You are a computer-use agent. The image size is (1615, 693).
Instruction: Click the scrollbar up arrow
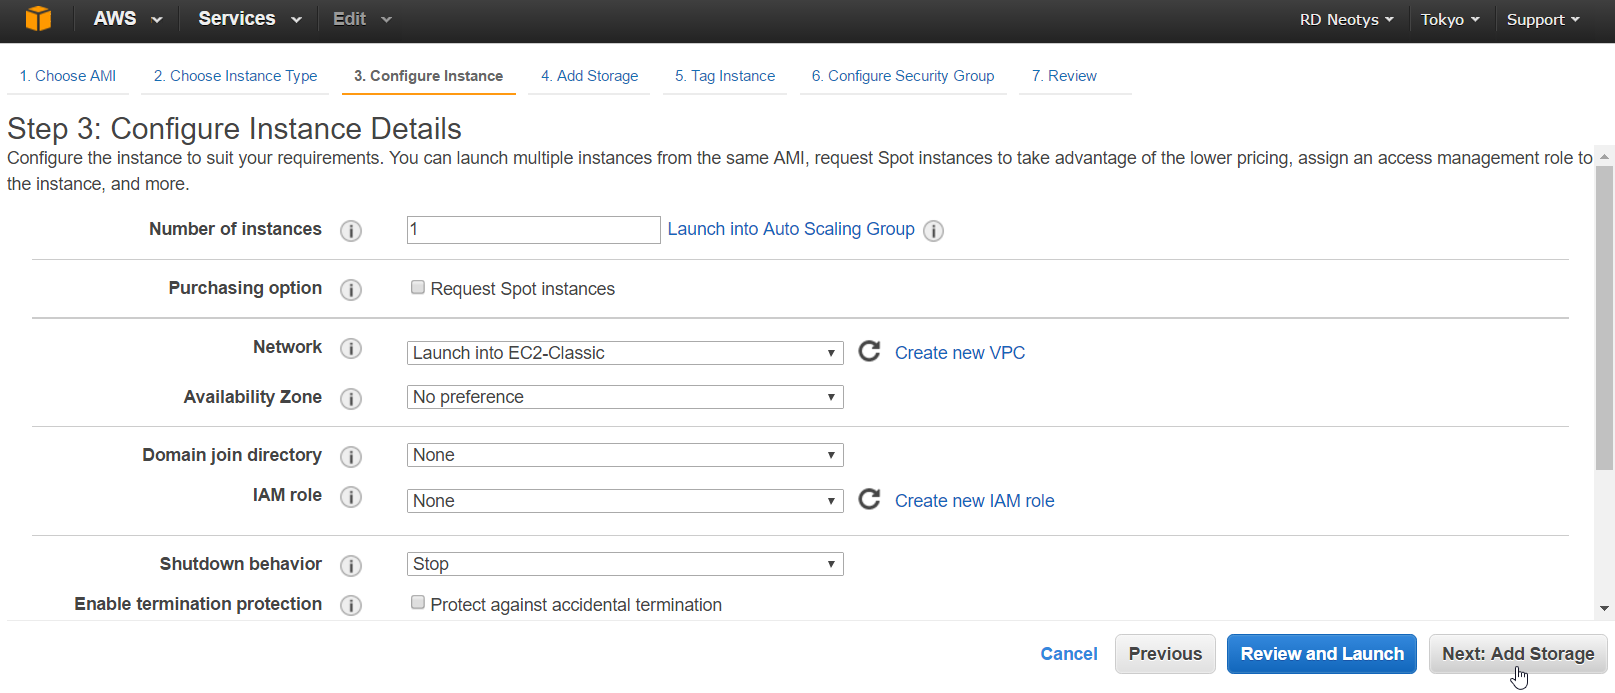coord(1605,157)
